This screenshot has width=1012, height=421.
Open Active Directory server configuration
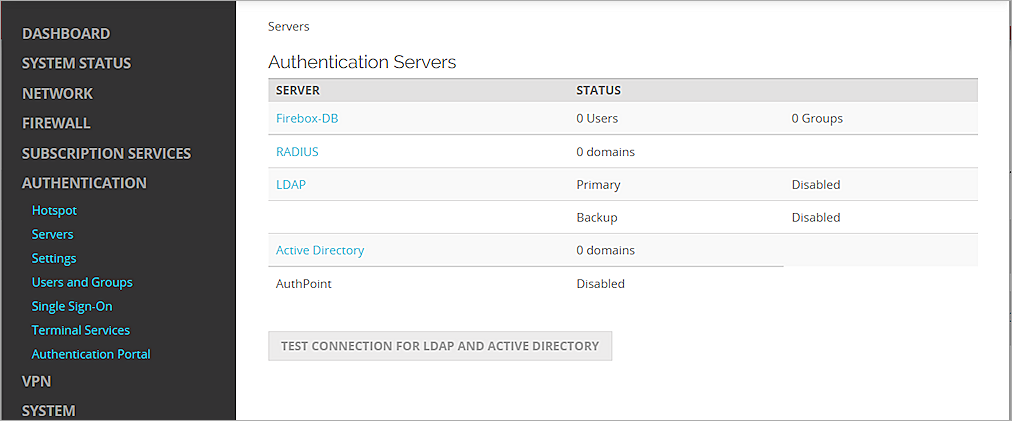tap(320, 251)
